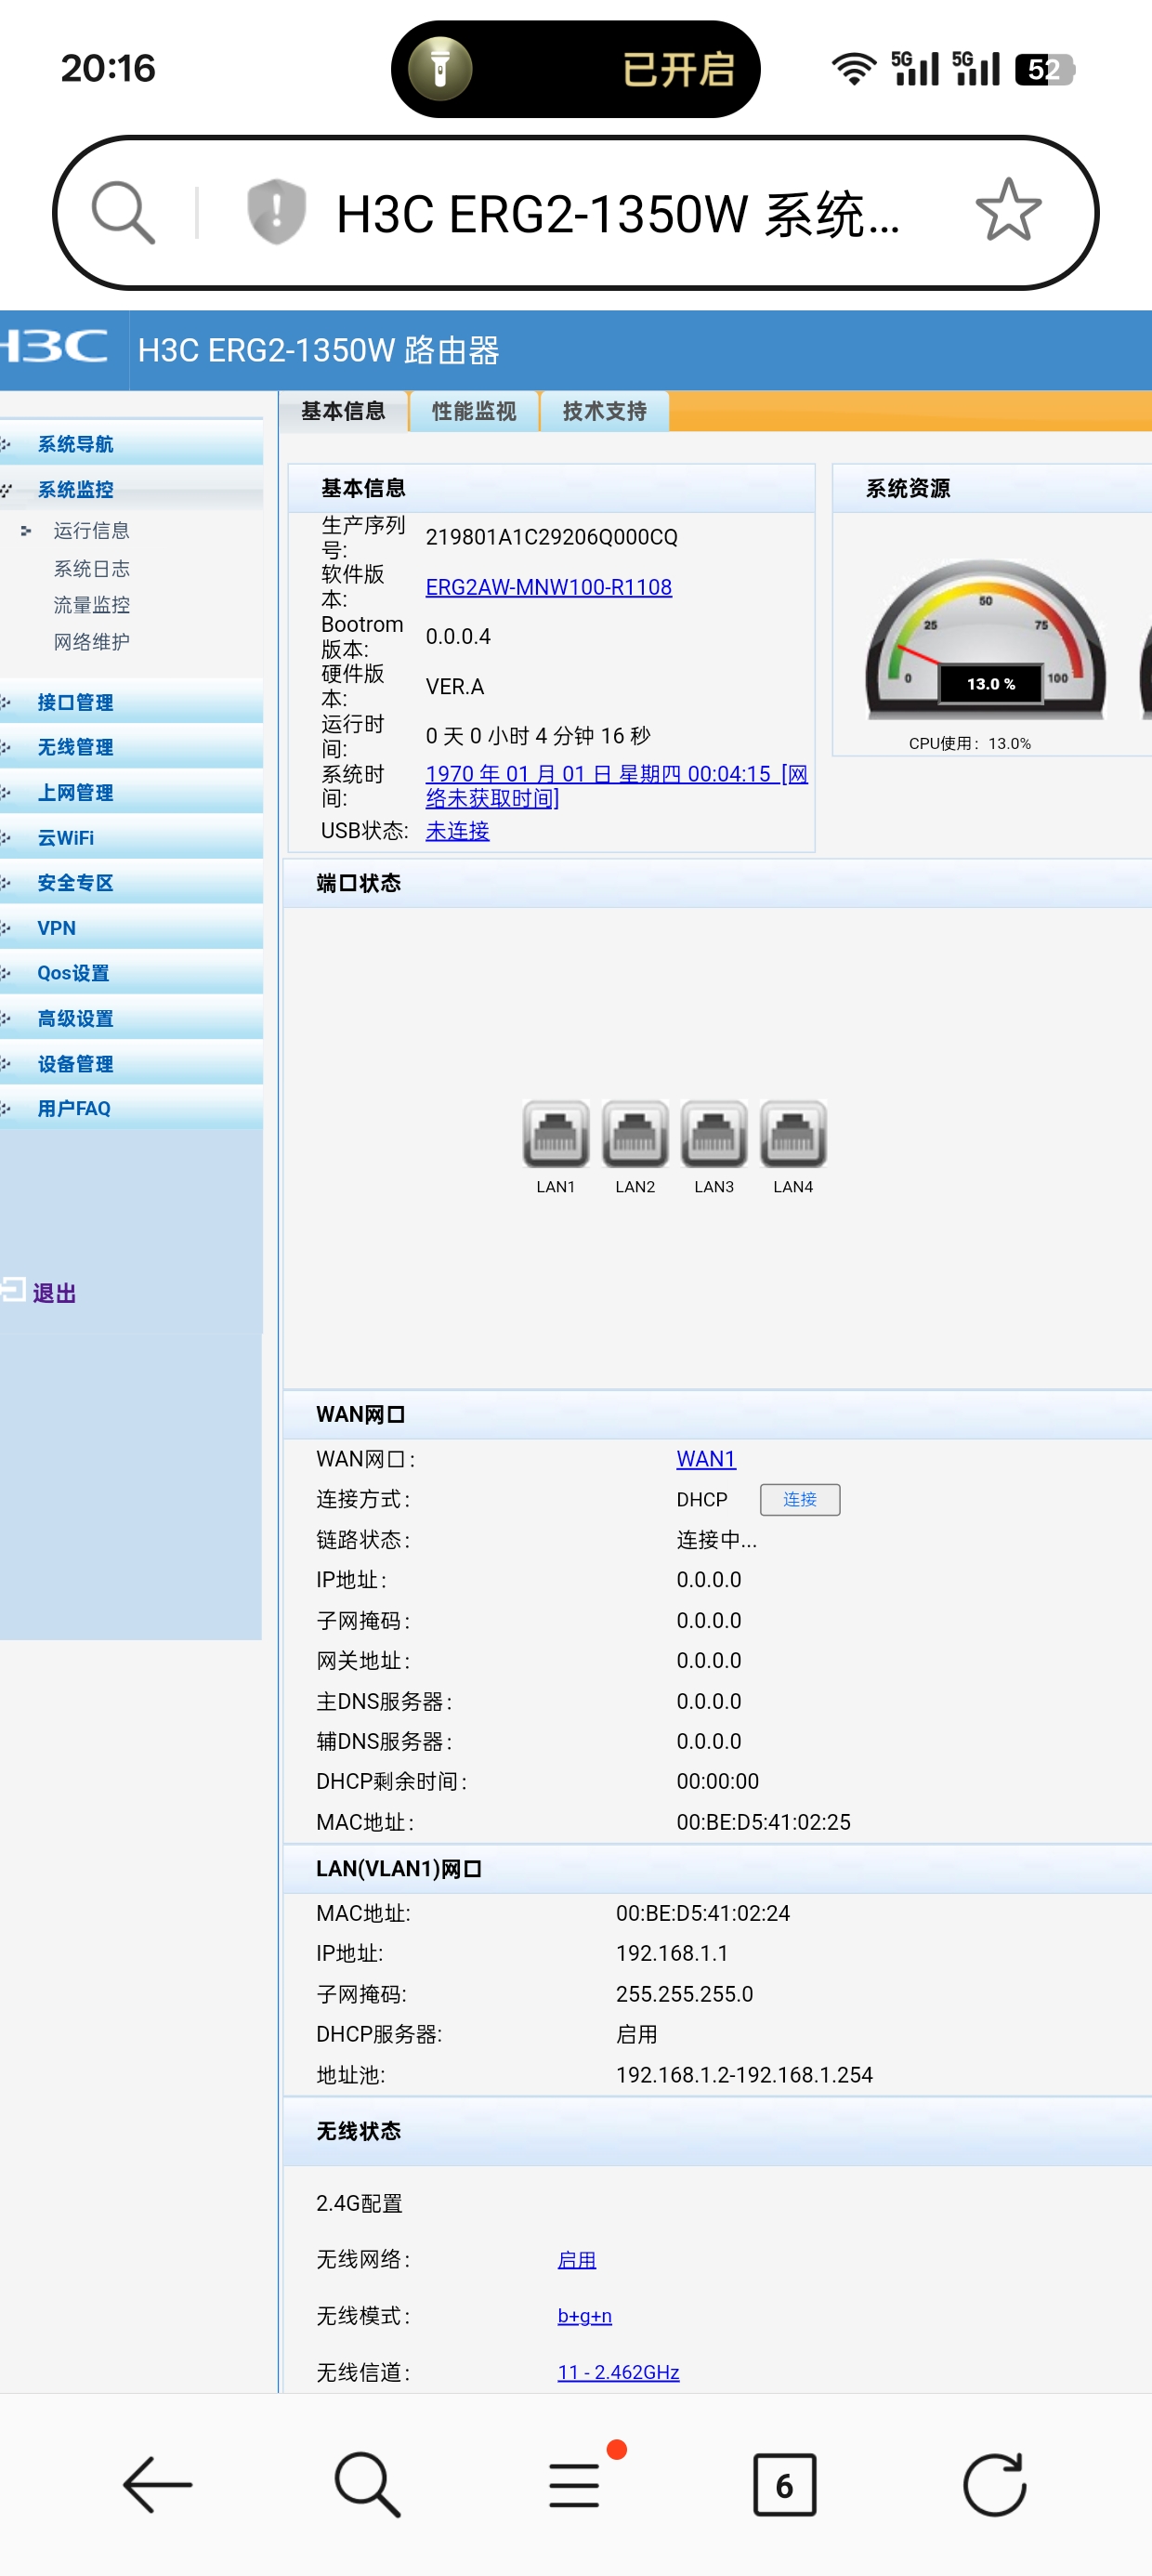This screenshot has height=2576, width=1152.
Task: Expand the 设备管理 menu
Action: [131, 1063]
